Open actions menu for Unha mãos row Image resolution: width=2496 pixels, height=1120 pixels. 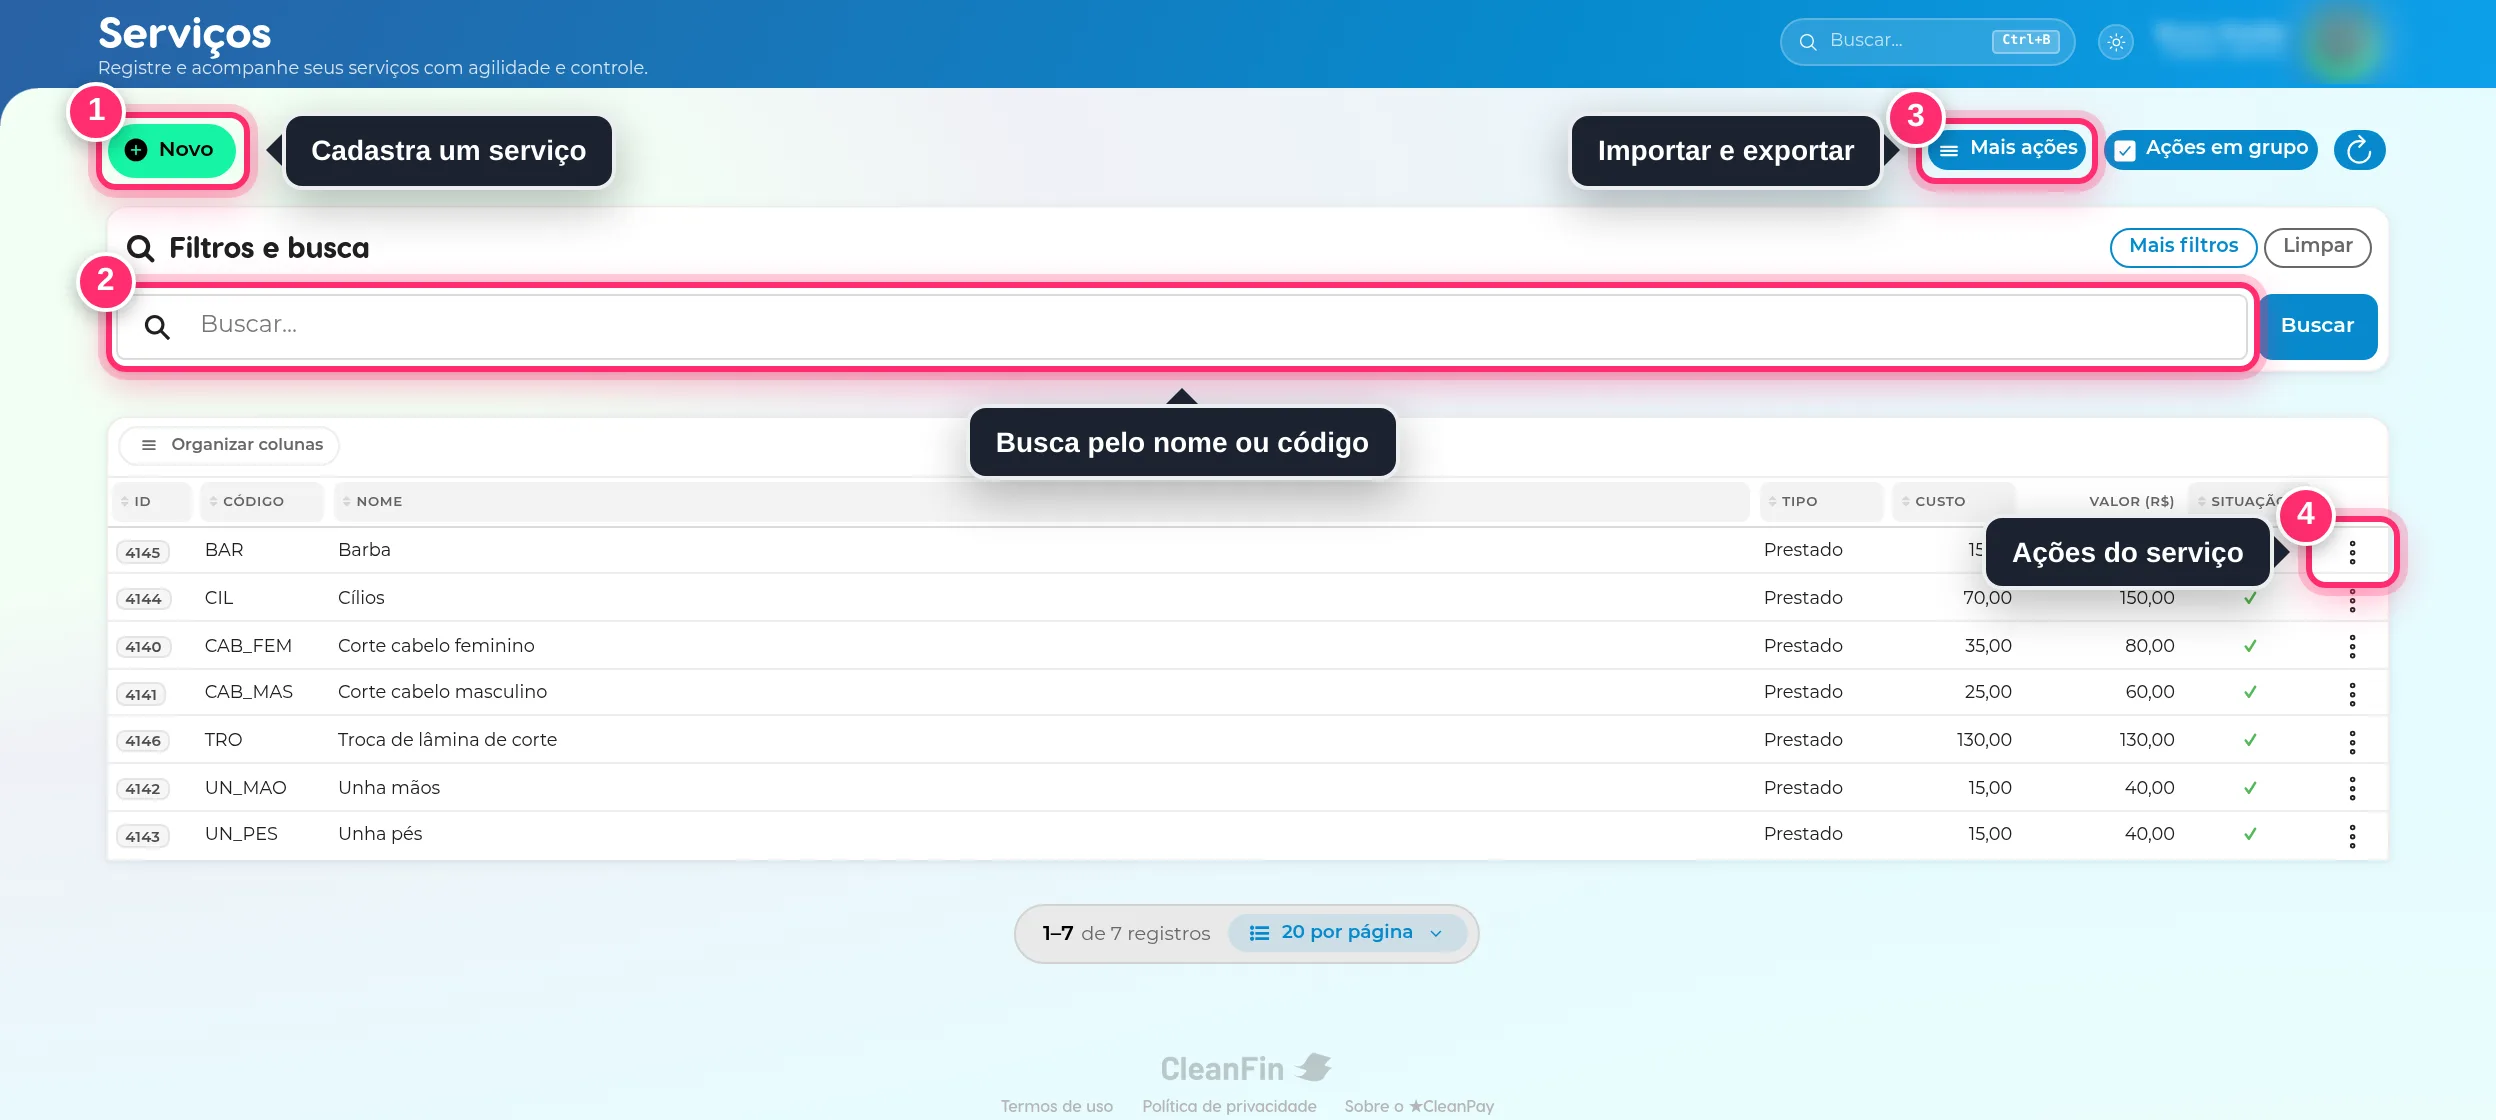pos(2352,789)
